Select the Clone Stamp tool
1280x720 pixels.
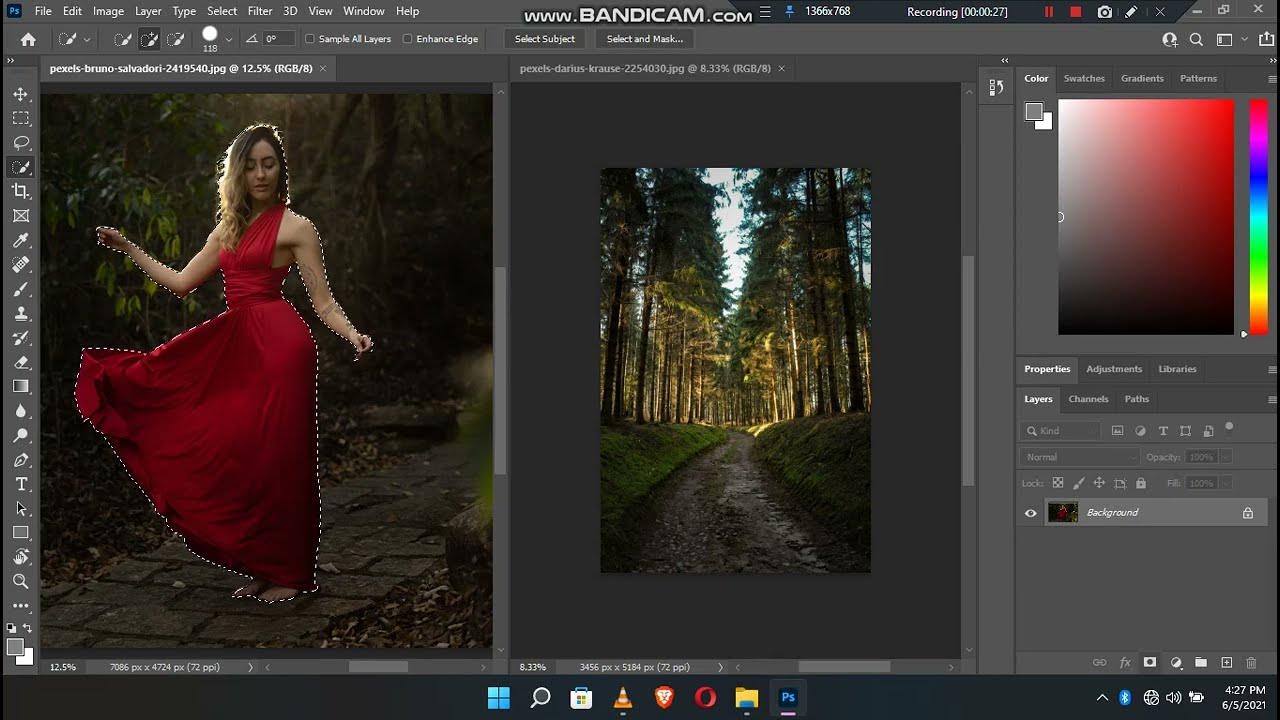tap(21, 313)
